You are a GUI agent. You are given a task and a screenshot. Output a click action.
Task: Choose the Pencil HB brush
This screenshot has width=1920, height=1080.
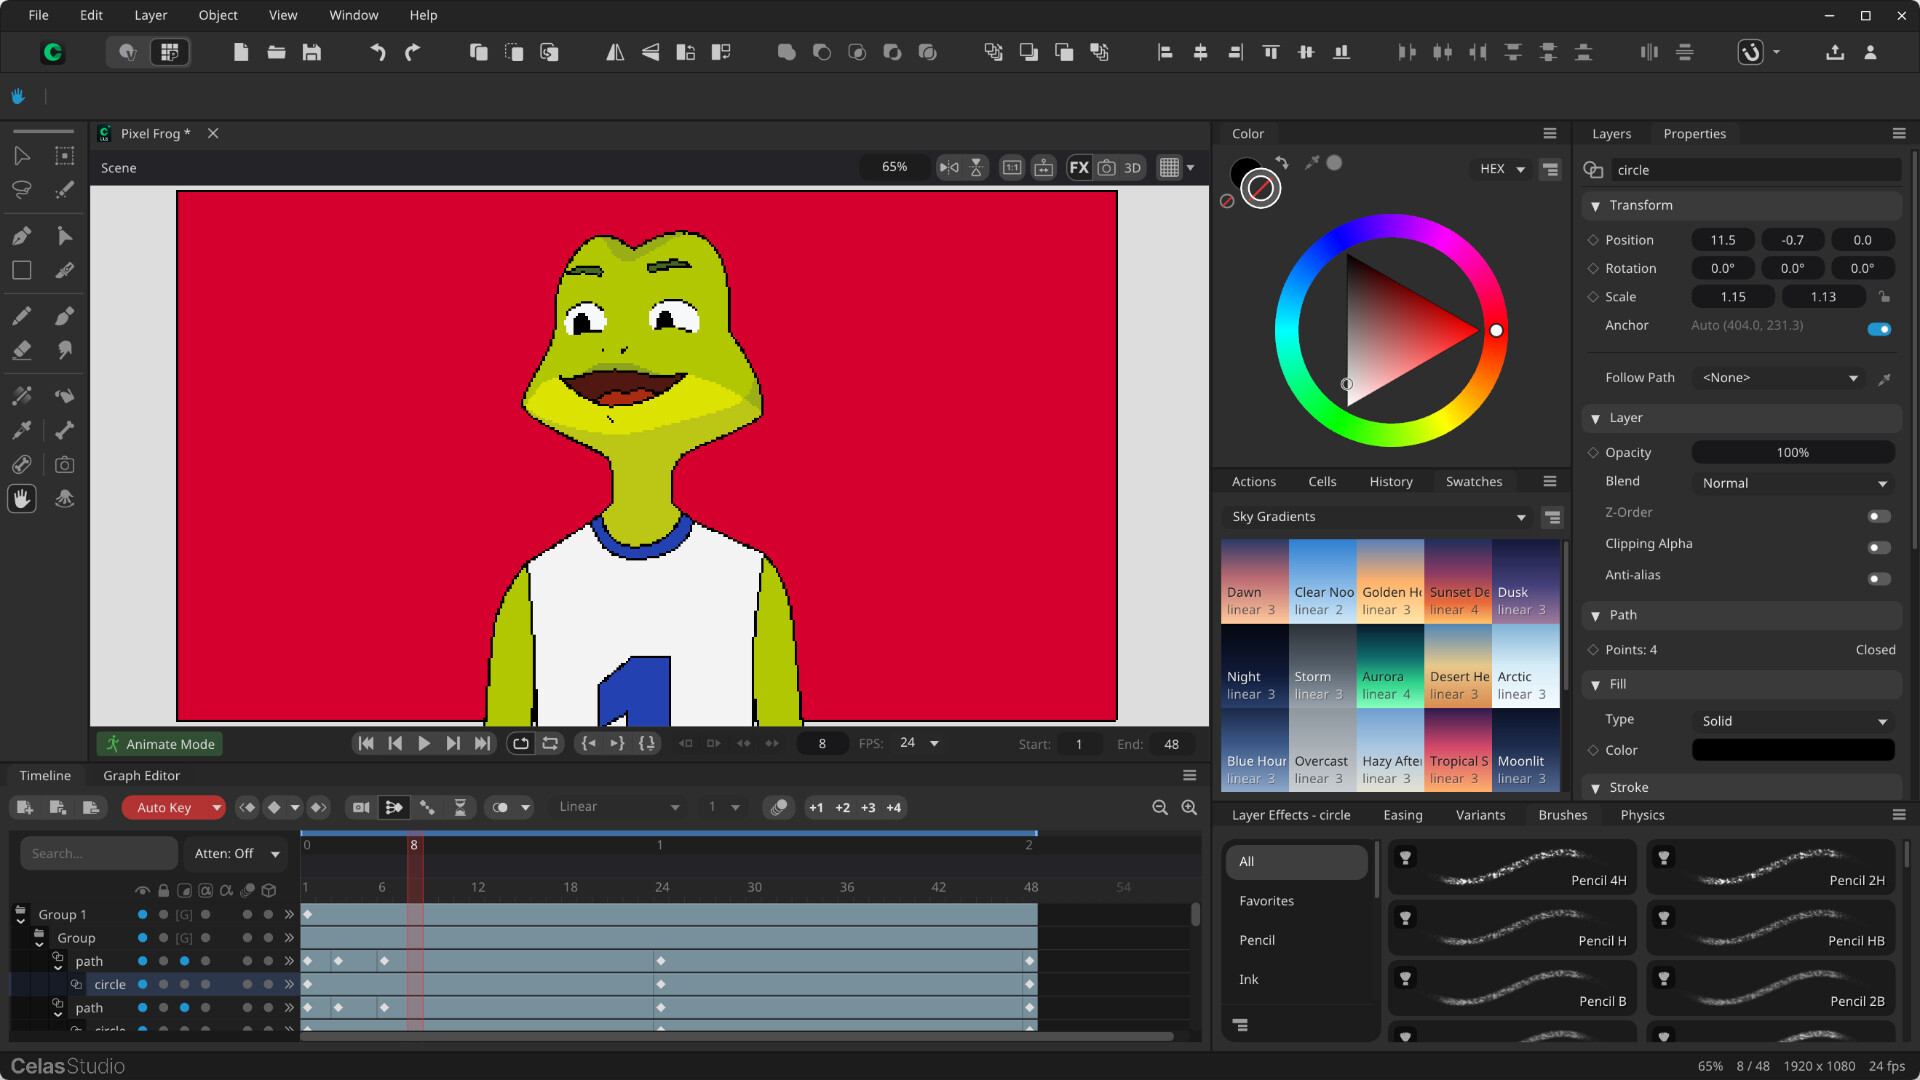coord(1771,927)
